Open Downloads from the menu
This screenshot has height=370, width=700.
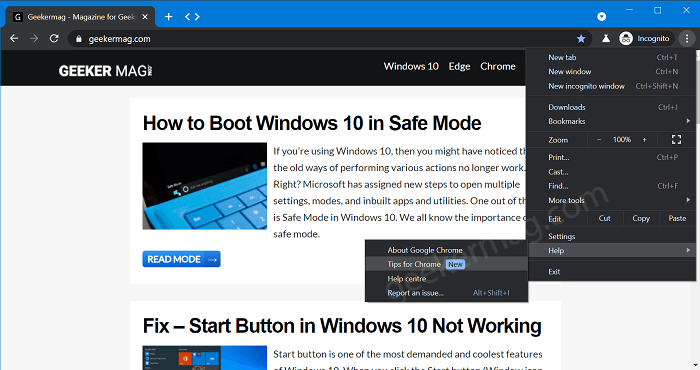tap(612, 107)
